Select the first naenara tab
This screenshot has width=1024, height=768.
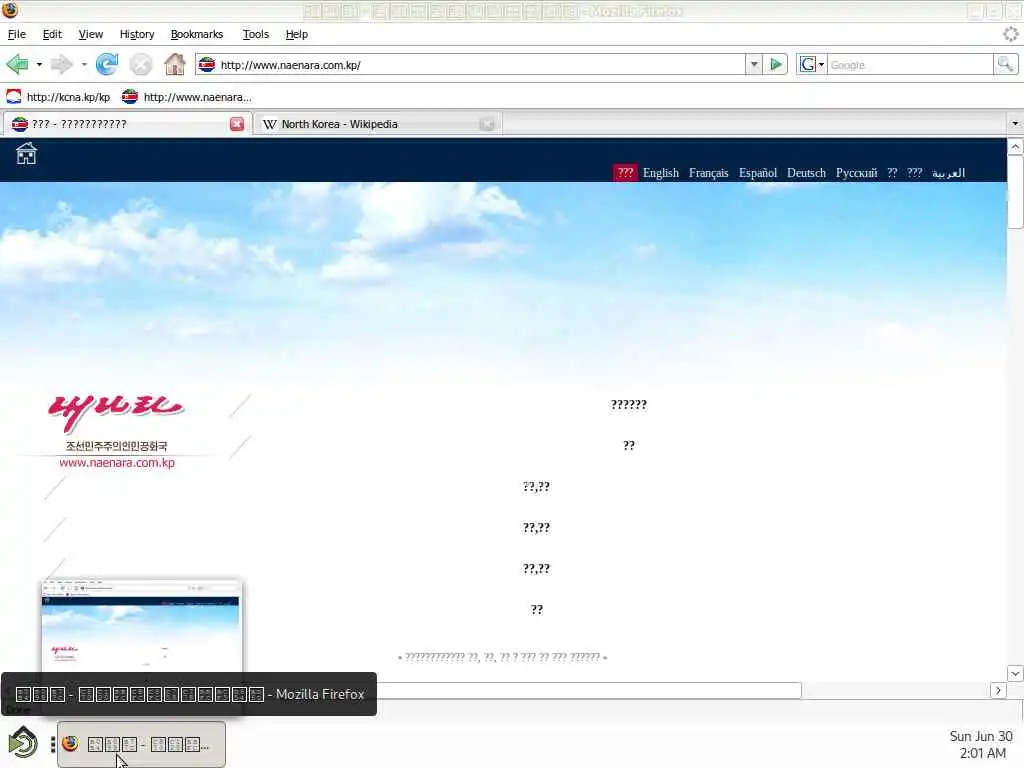click(x=127, y=124)
